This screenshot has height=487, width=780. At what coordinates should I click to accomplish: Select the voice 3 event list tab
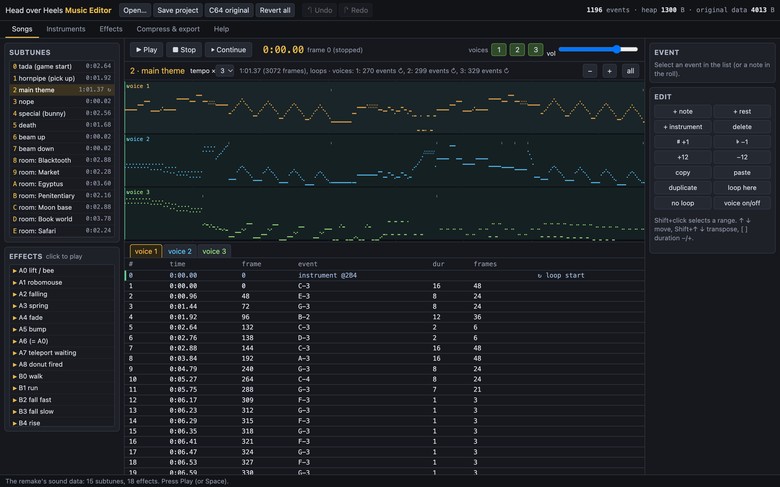pos(214,251)
